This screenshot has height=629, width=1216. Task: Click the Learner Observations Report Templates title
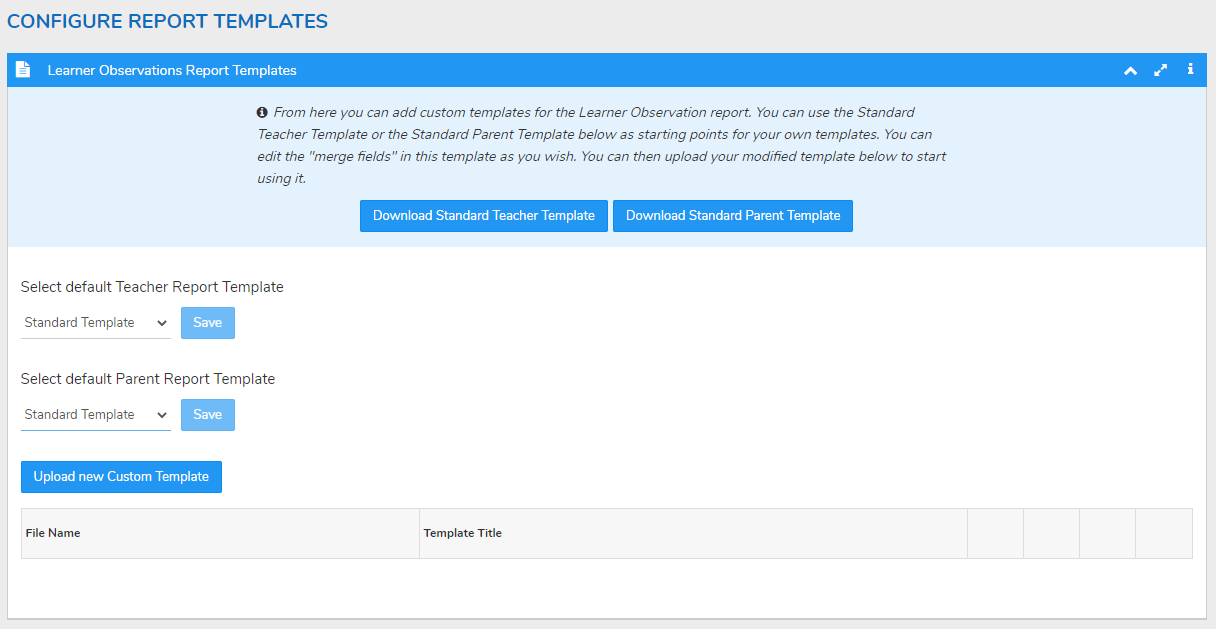(x=172, y=70)
